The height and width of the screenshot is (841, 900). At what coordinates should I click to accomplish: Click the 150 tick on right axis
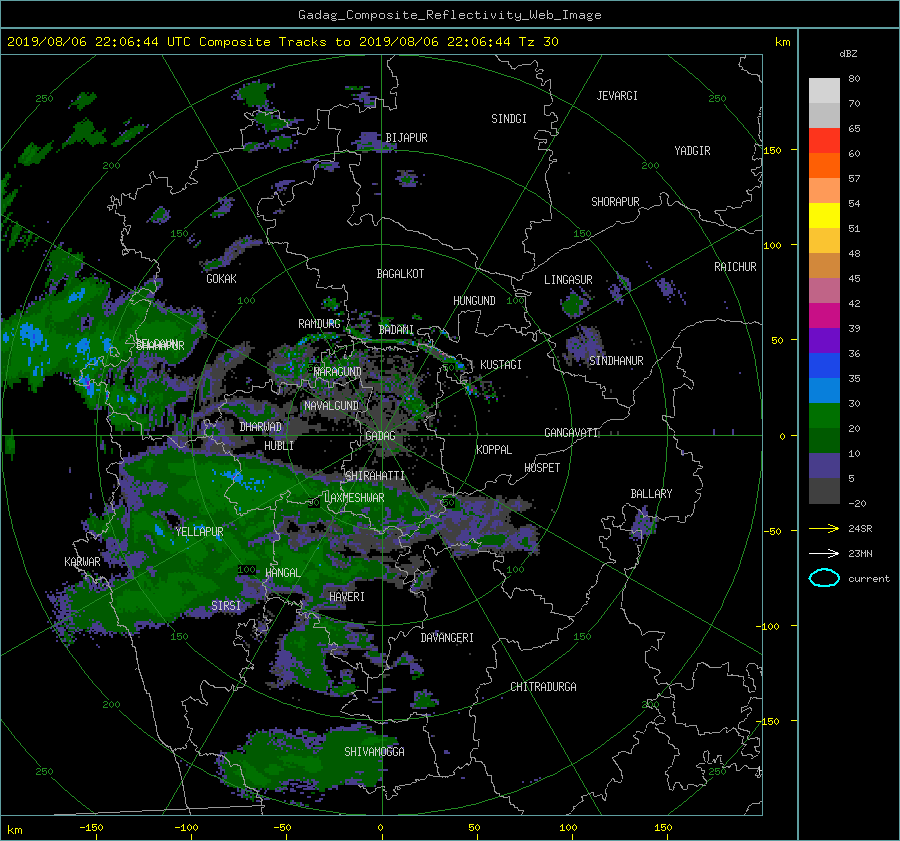click(x=773, y=150)
